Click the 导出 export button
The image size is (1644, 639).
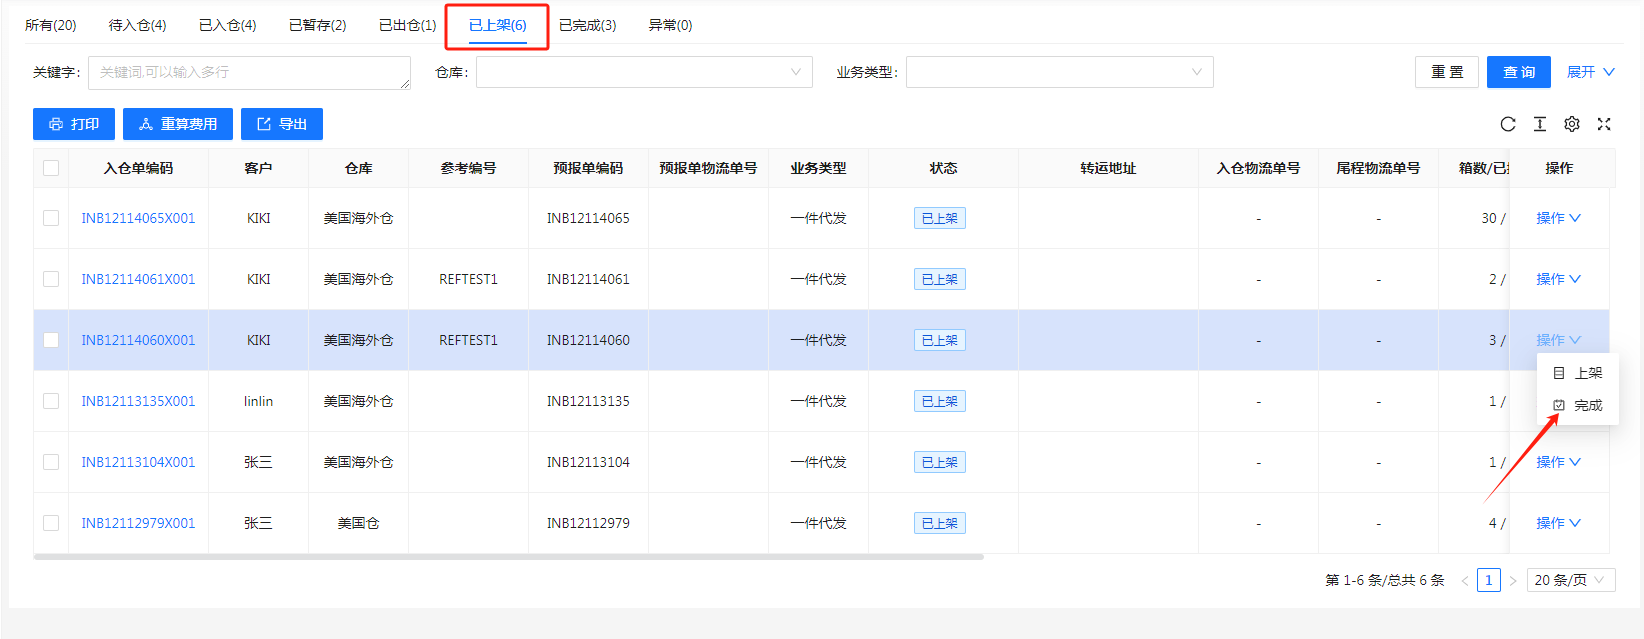coord(282,124)
